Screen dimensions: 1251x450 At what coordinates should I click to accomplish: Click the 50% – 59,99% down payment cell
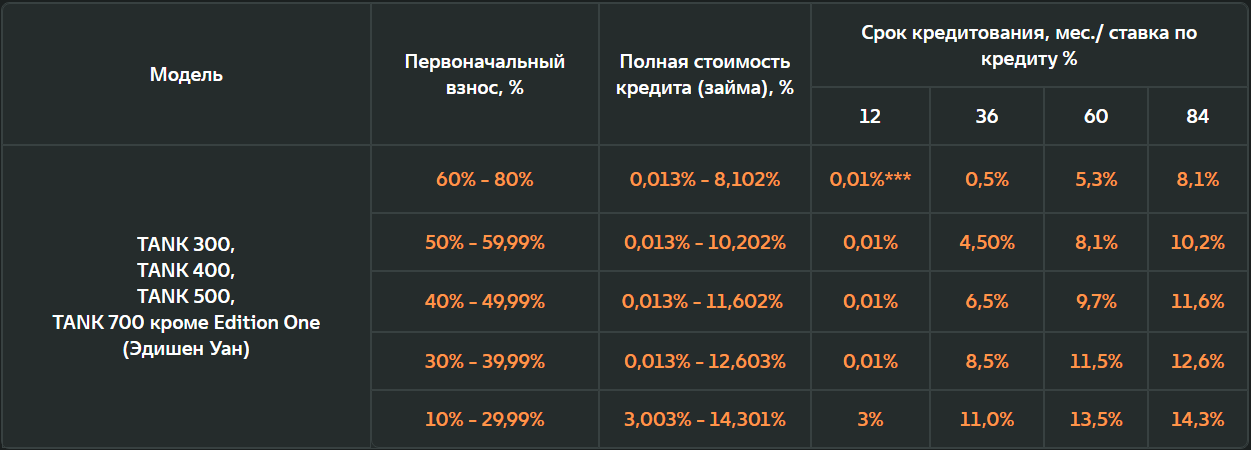tap(485, 242)
